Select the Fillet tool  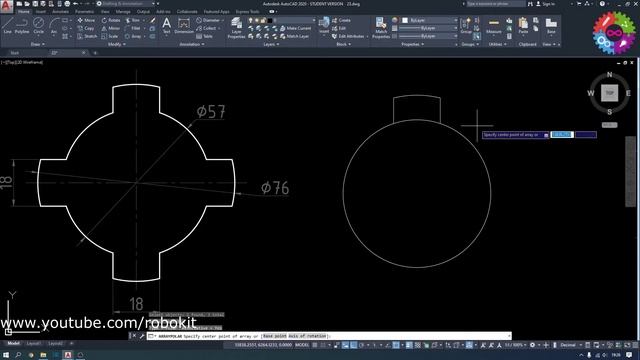click(x=133, y=28)
